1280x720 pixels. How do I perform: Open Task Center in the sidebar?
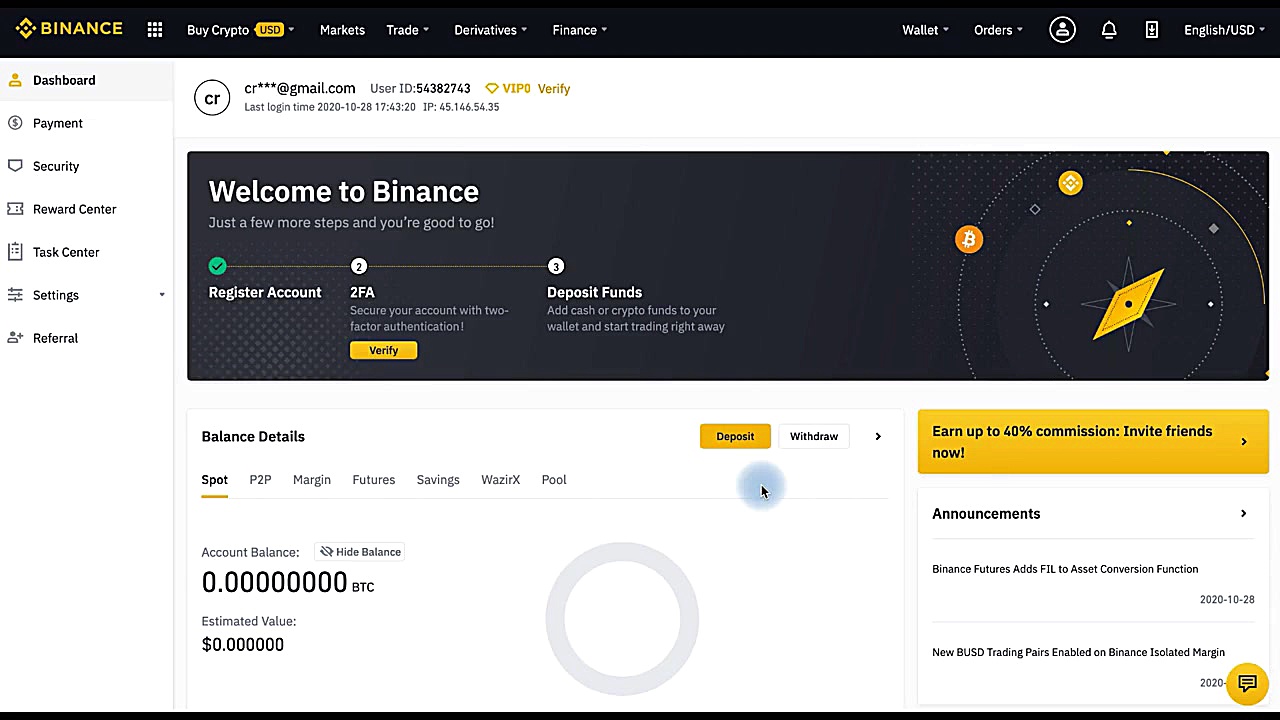(66, 252)
